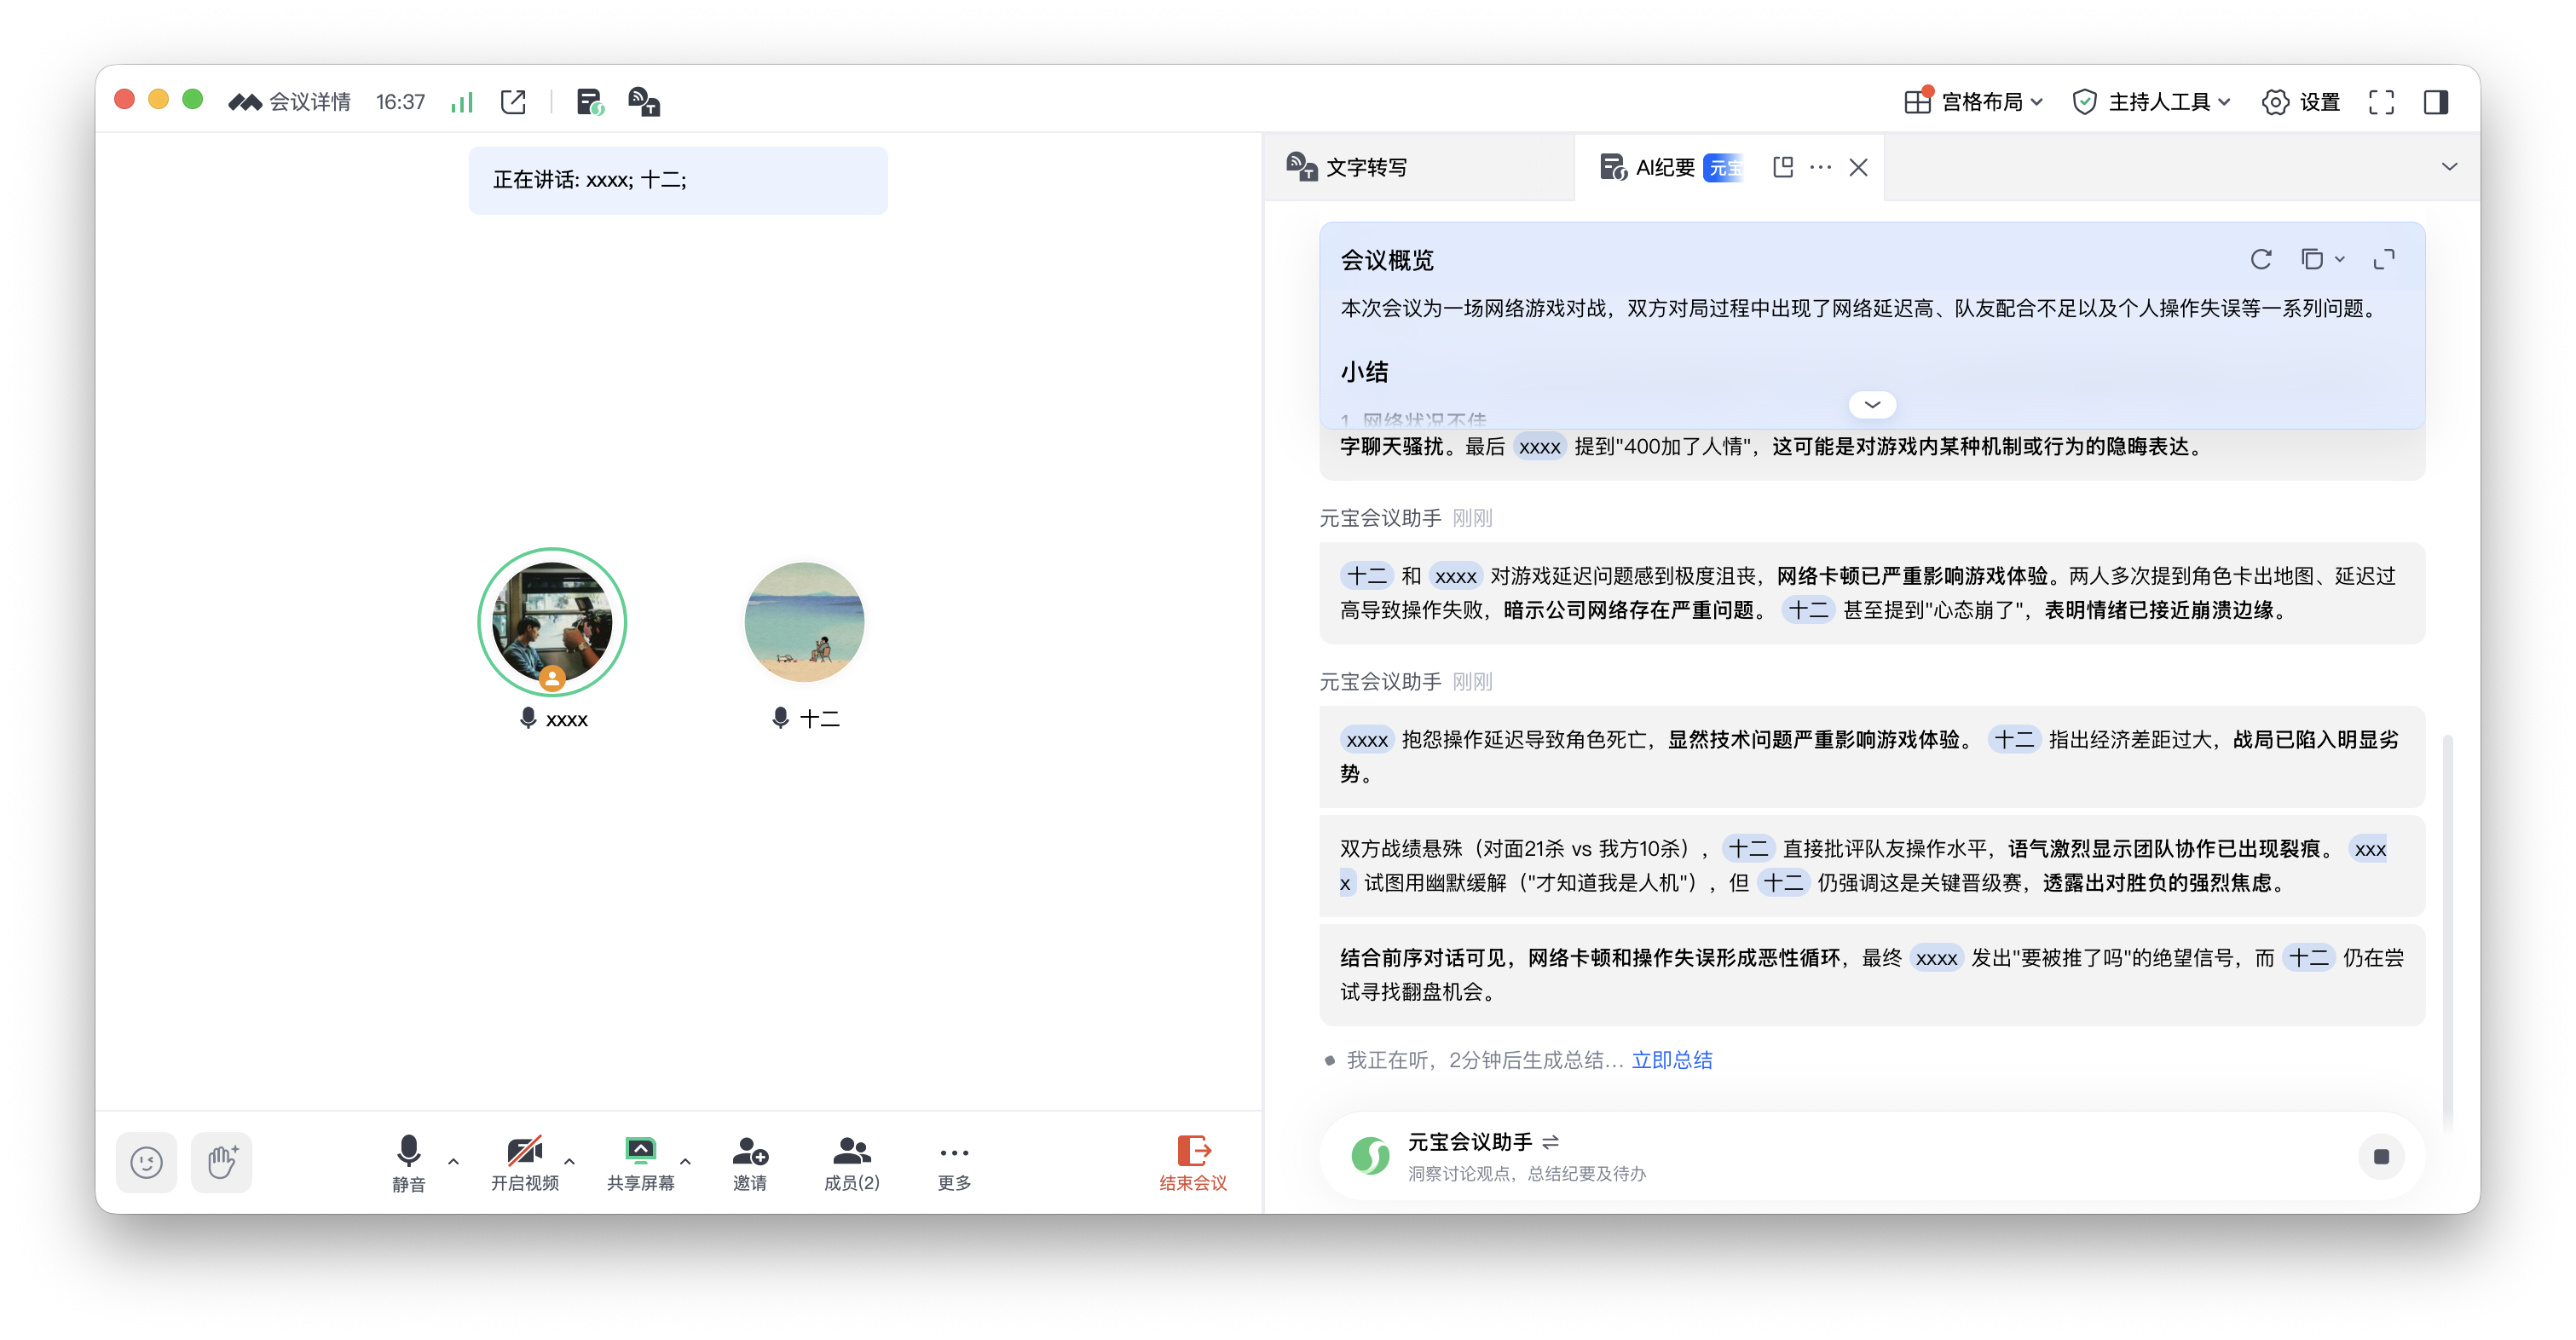Viewport: 2576px width, 1340px height.
Task: Expand the collapsed 会议概览 card
Action: point(1872,404)
